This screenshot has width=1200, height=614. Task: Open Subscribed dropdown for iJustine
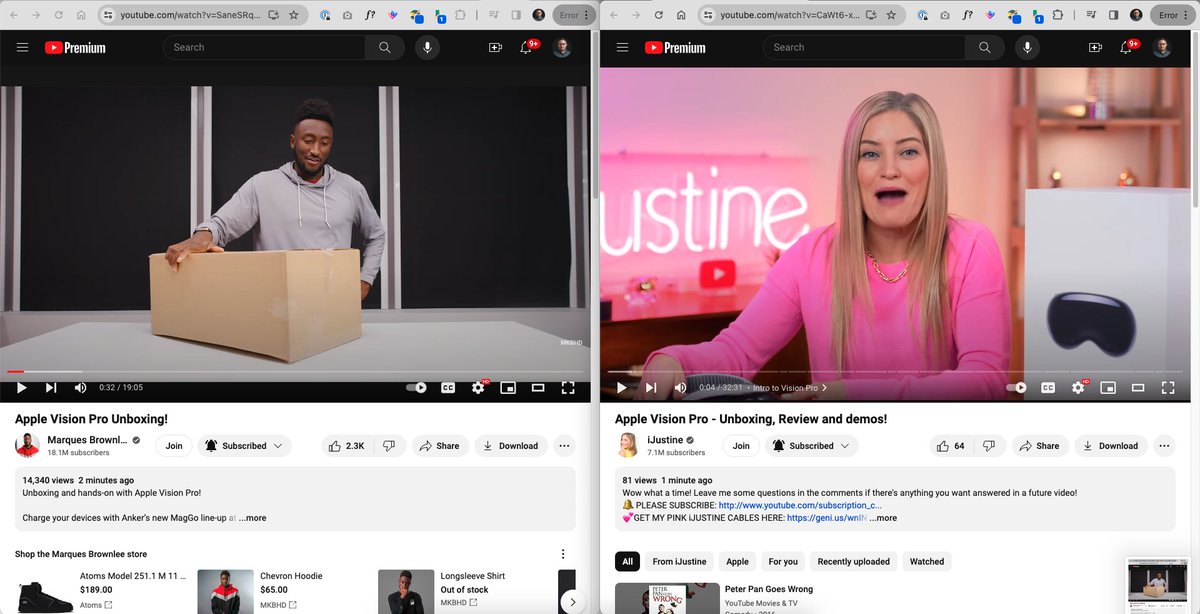[x=811, y=446]
